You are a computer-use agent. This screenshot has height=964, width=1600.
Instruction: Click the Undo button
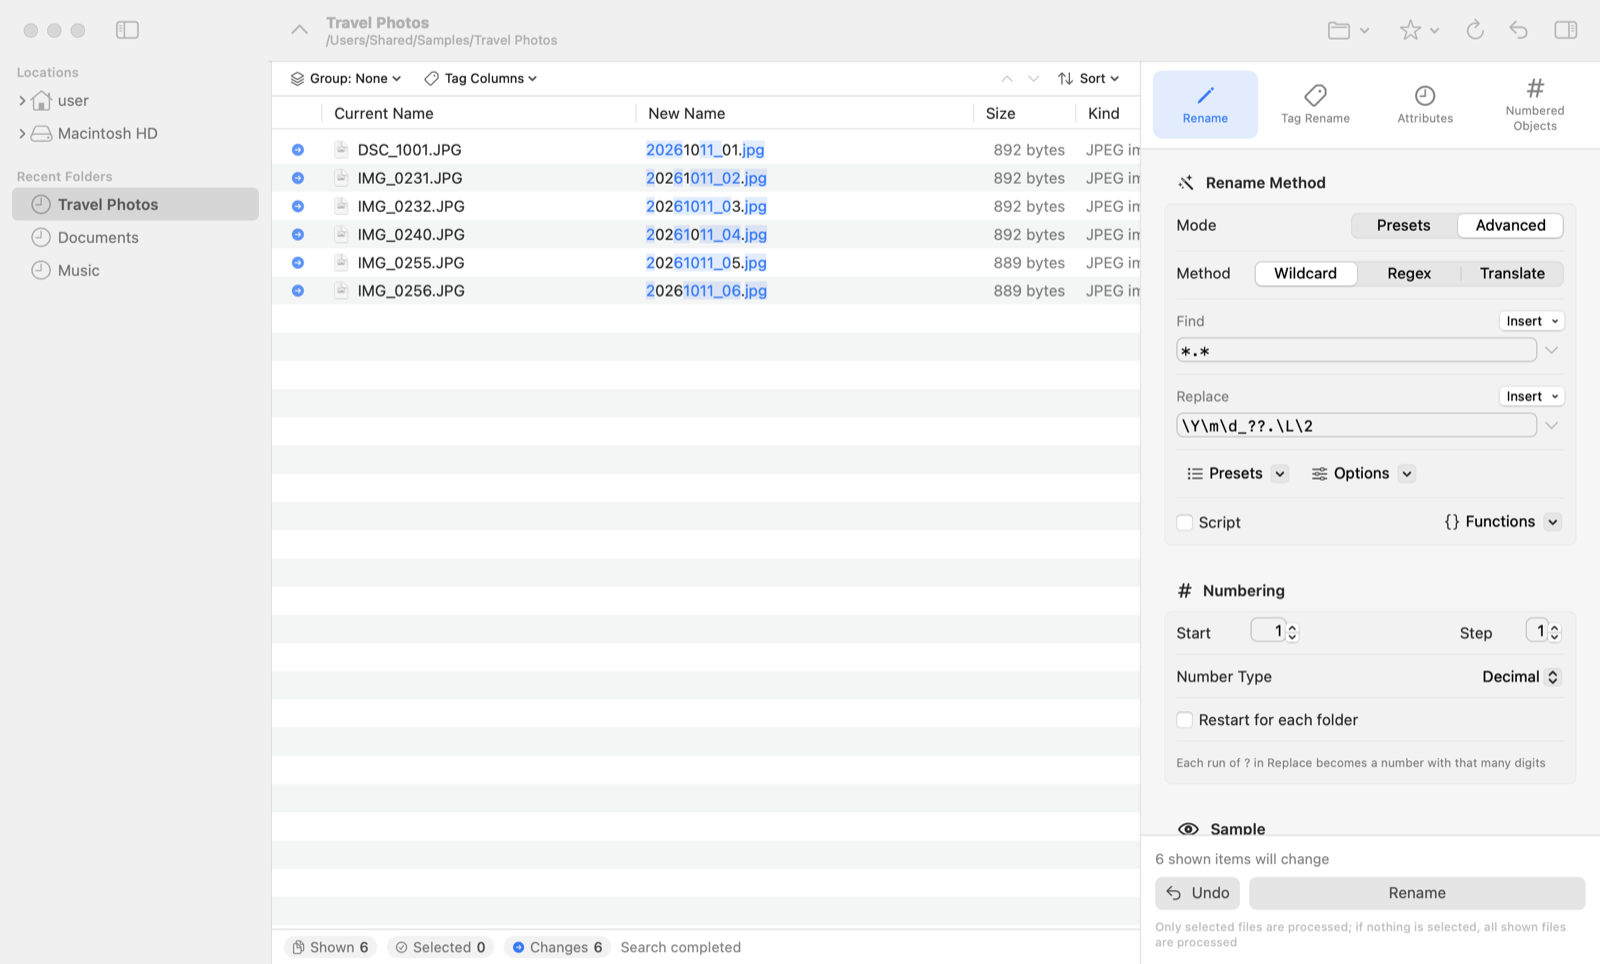1197,893
